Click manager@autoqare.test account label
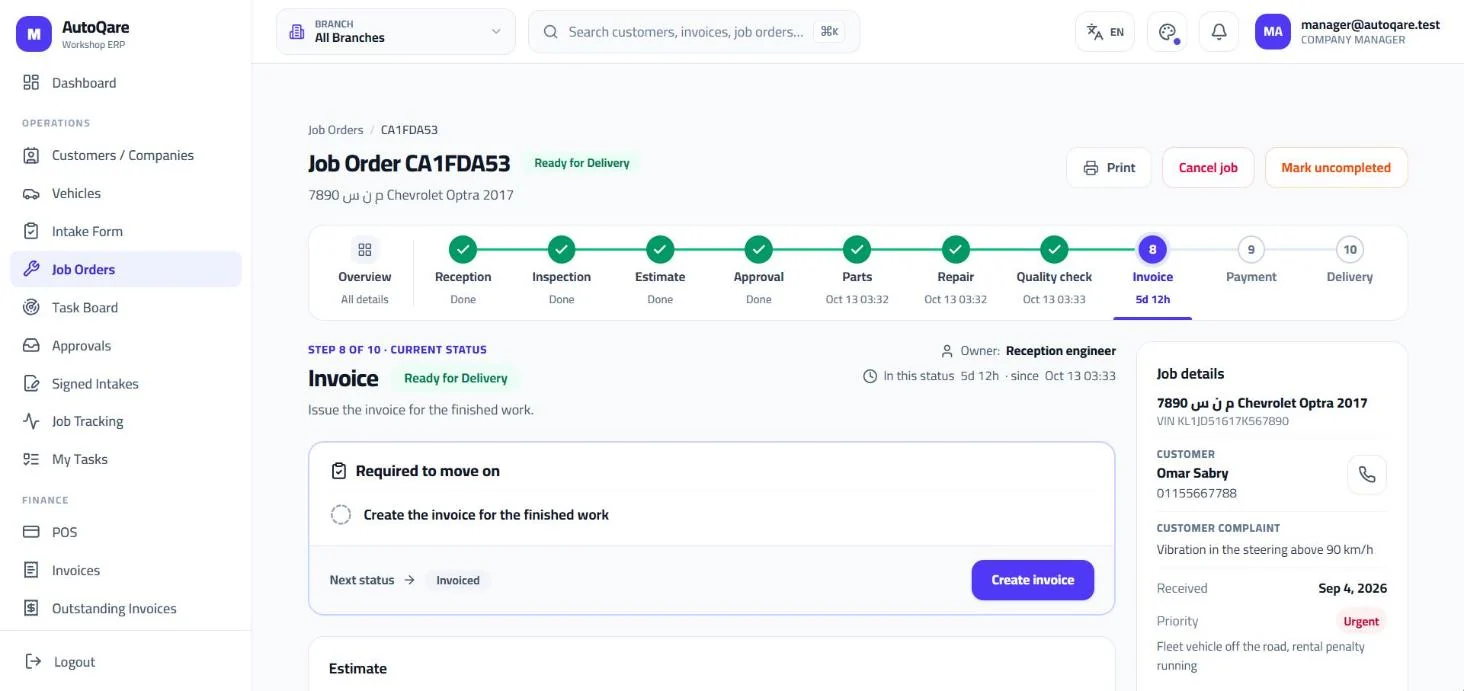The width and height of the screenshot is (1464, 691). (1370, 25)
